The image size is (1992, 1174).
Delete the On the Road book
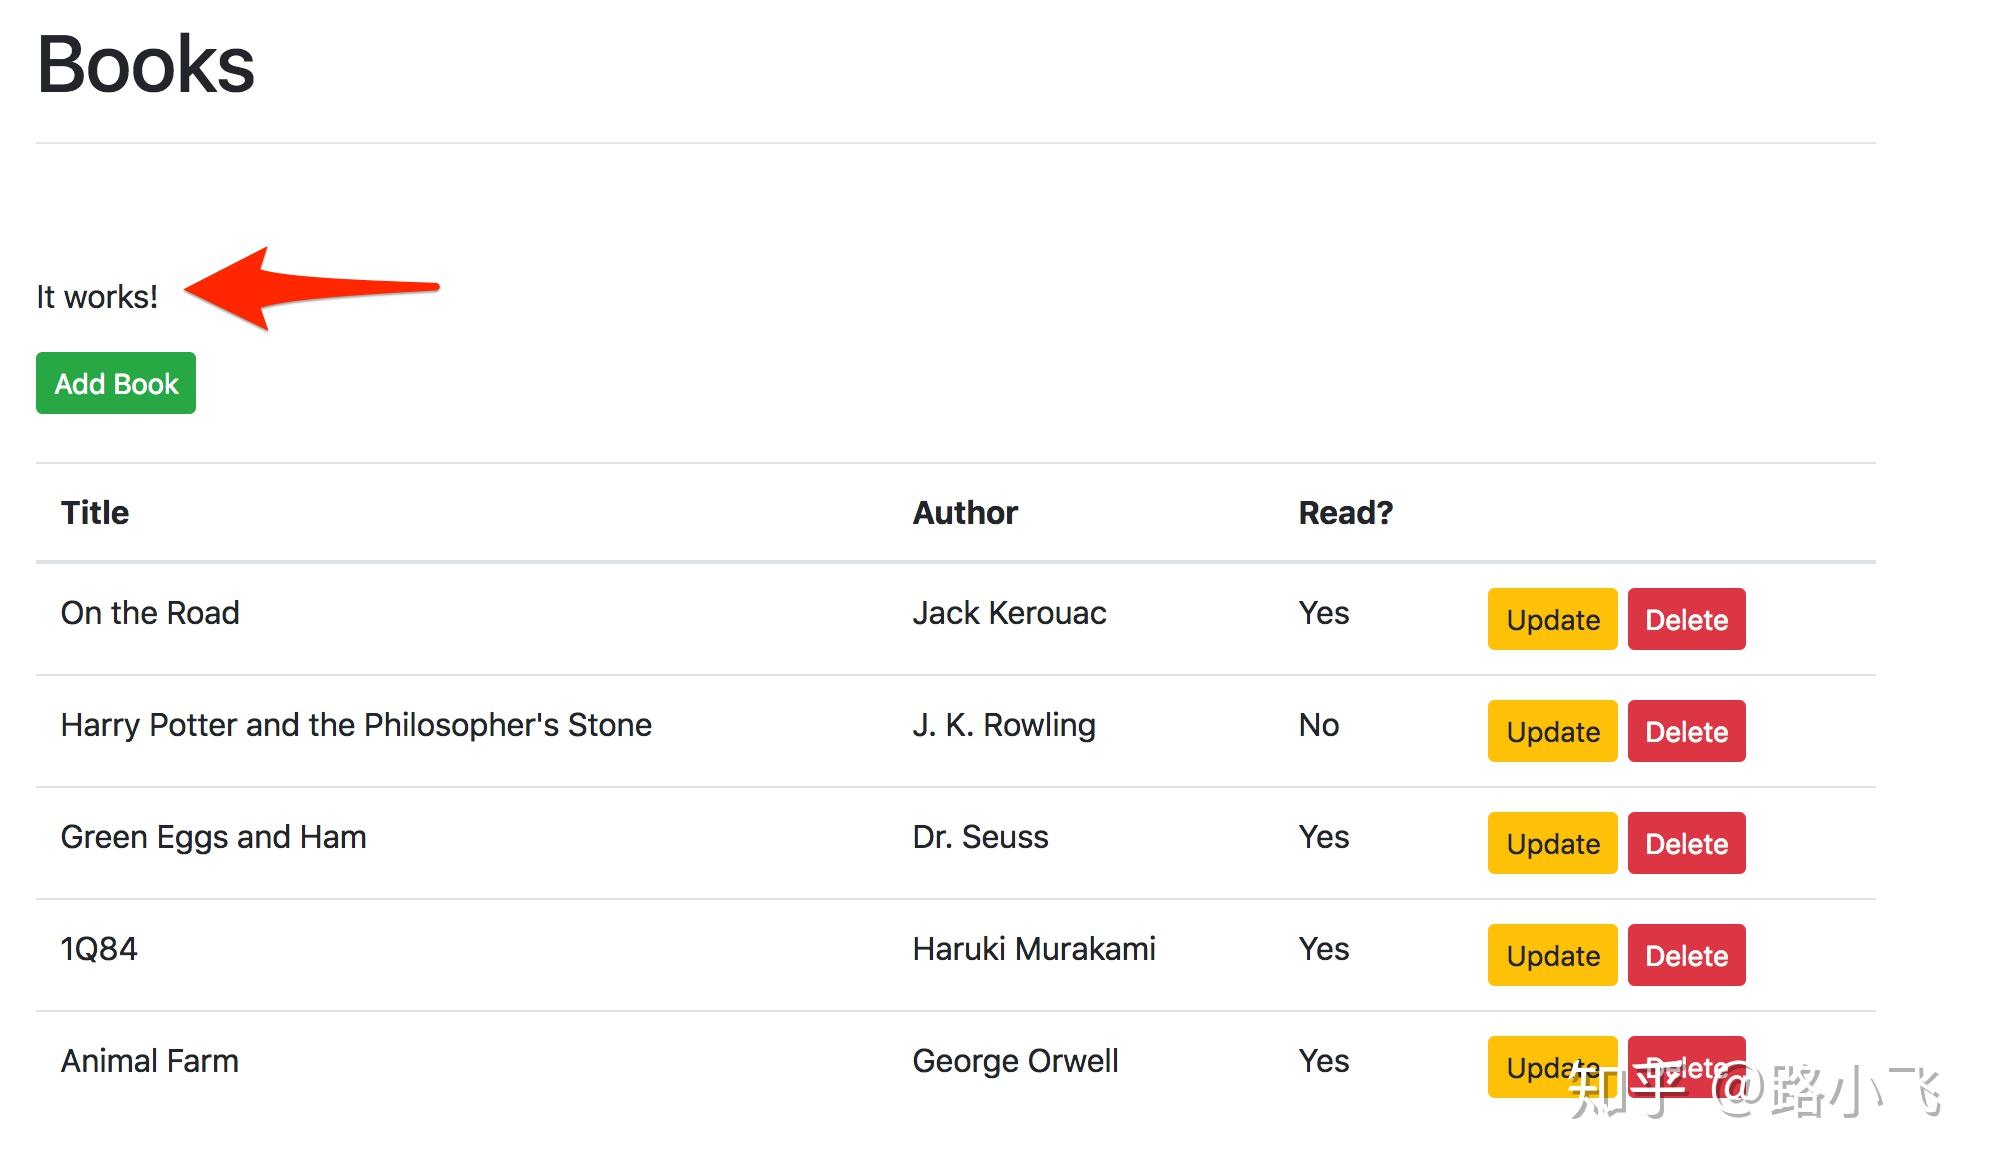coord(1686,619)
